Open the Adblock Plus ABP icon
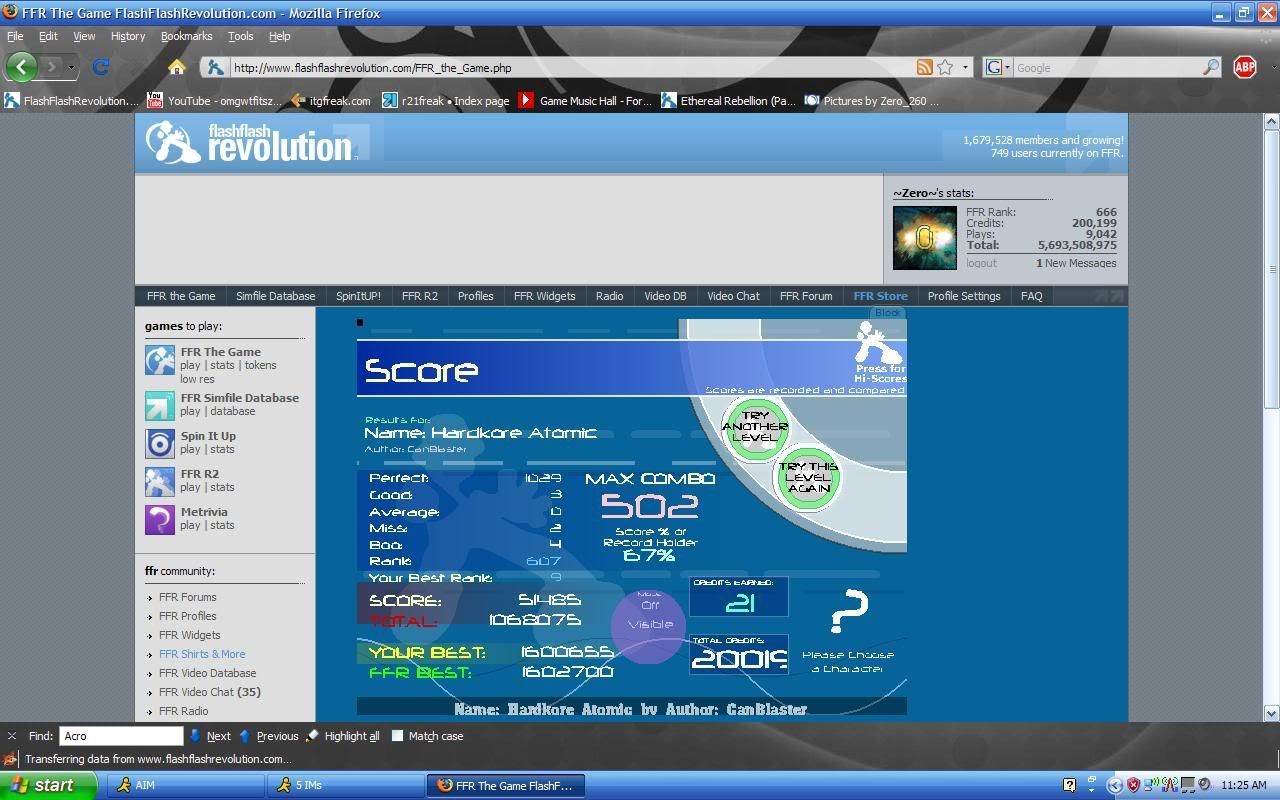This screenshot has height=800, width=1280. pos(1245,67)
